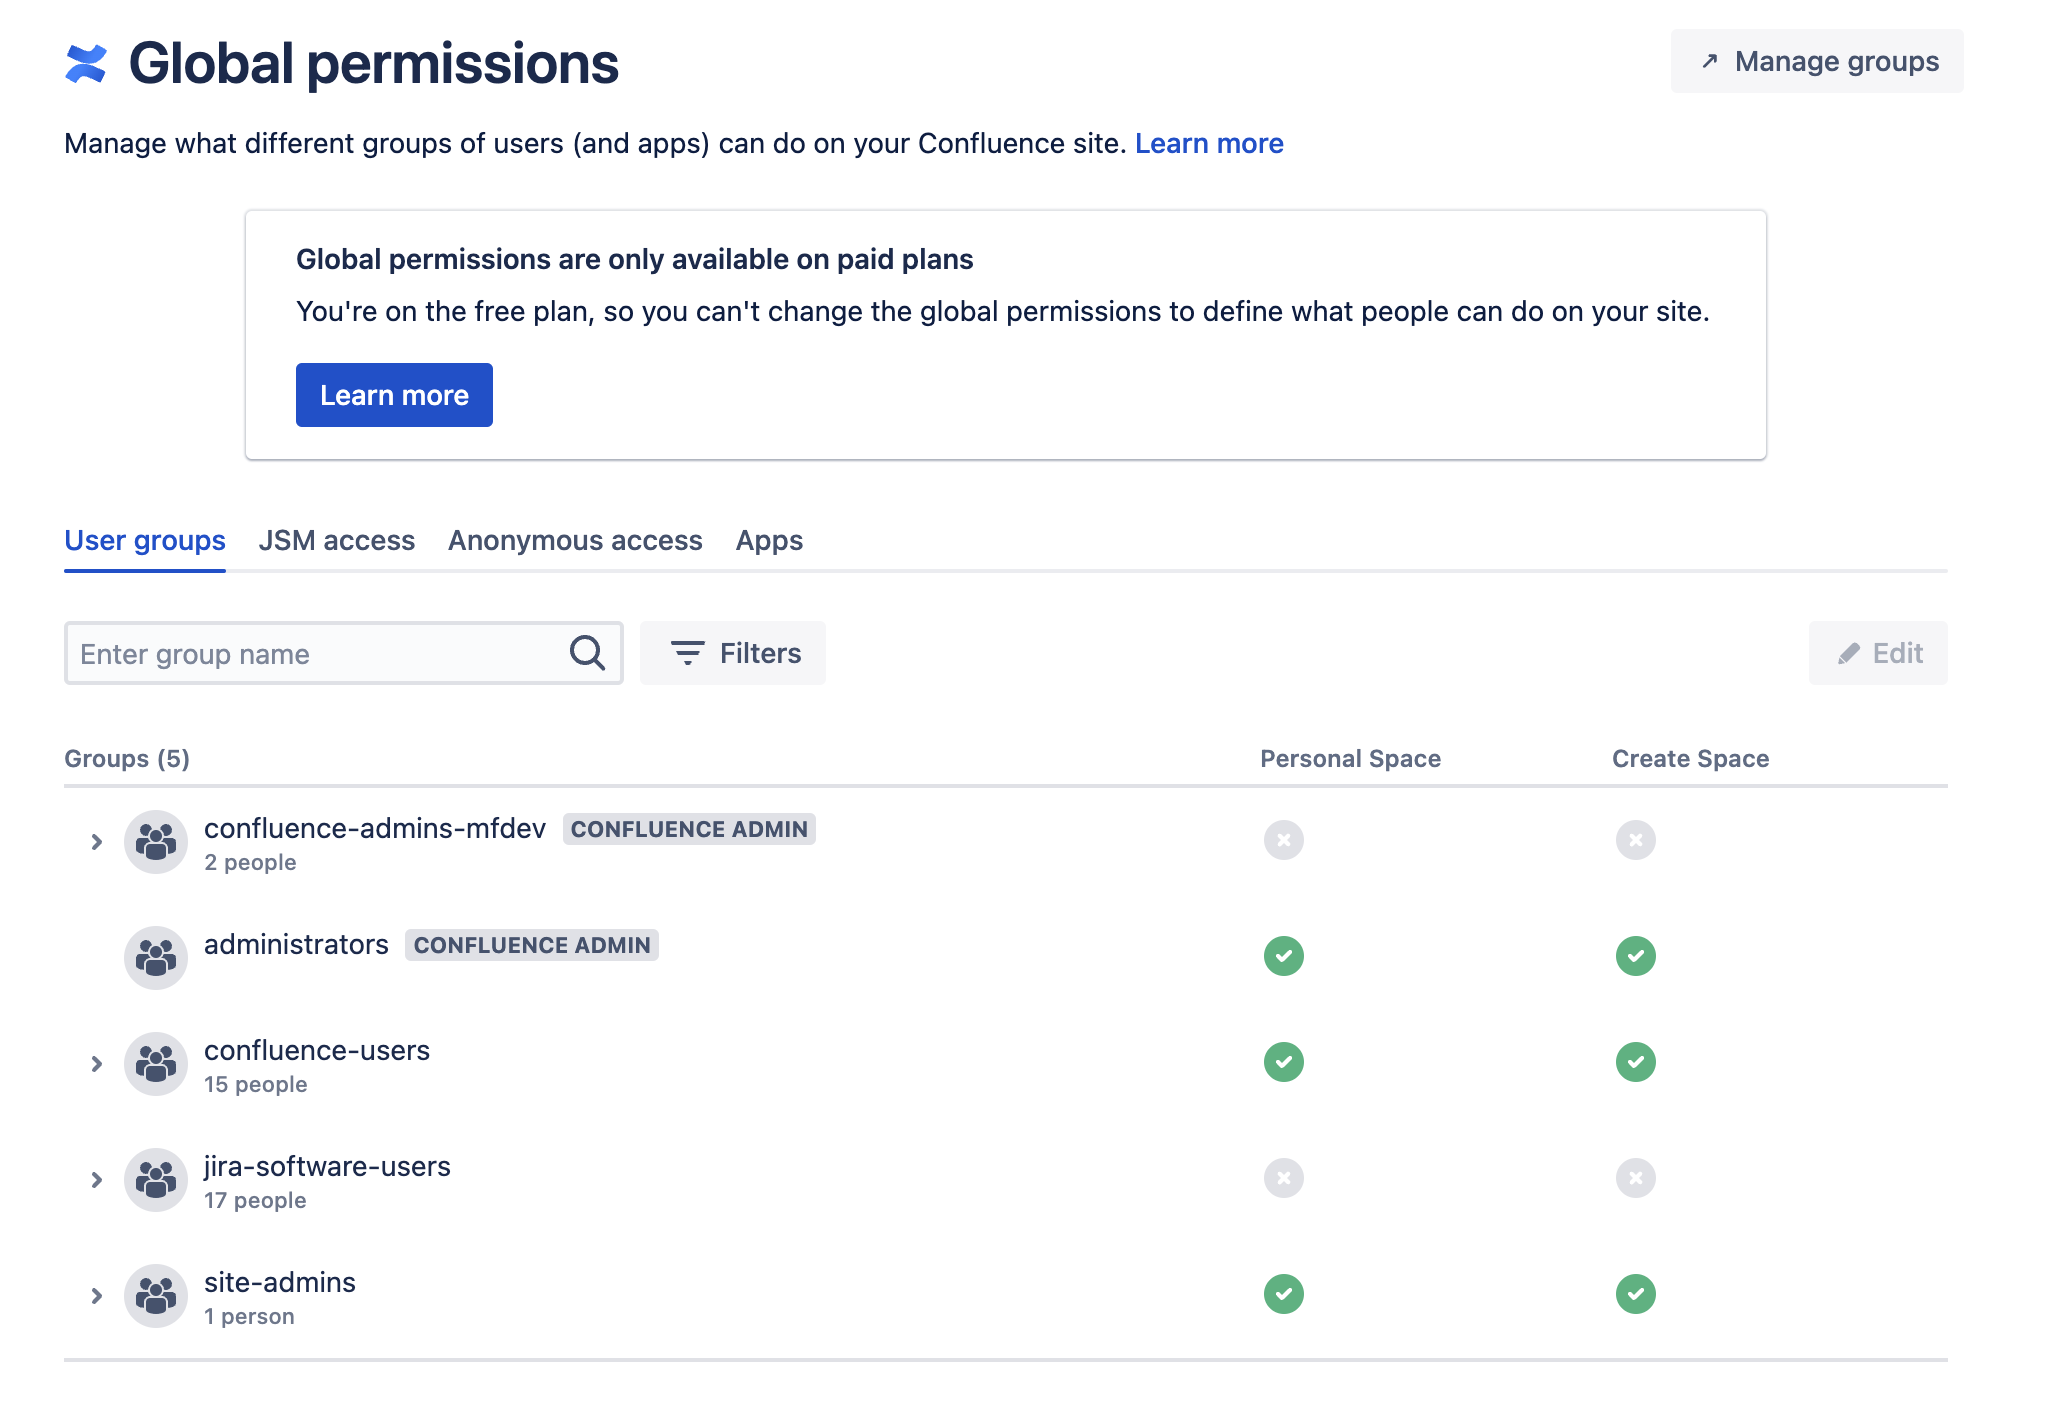
Task: Click the blue Learn more button
Action: tap(394, 396)
